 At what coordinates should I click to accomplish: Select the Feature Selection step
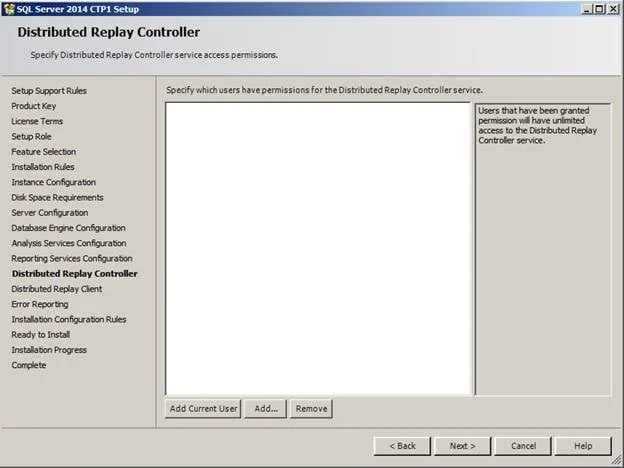click(x=43, y=152)
